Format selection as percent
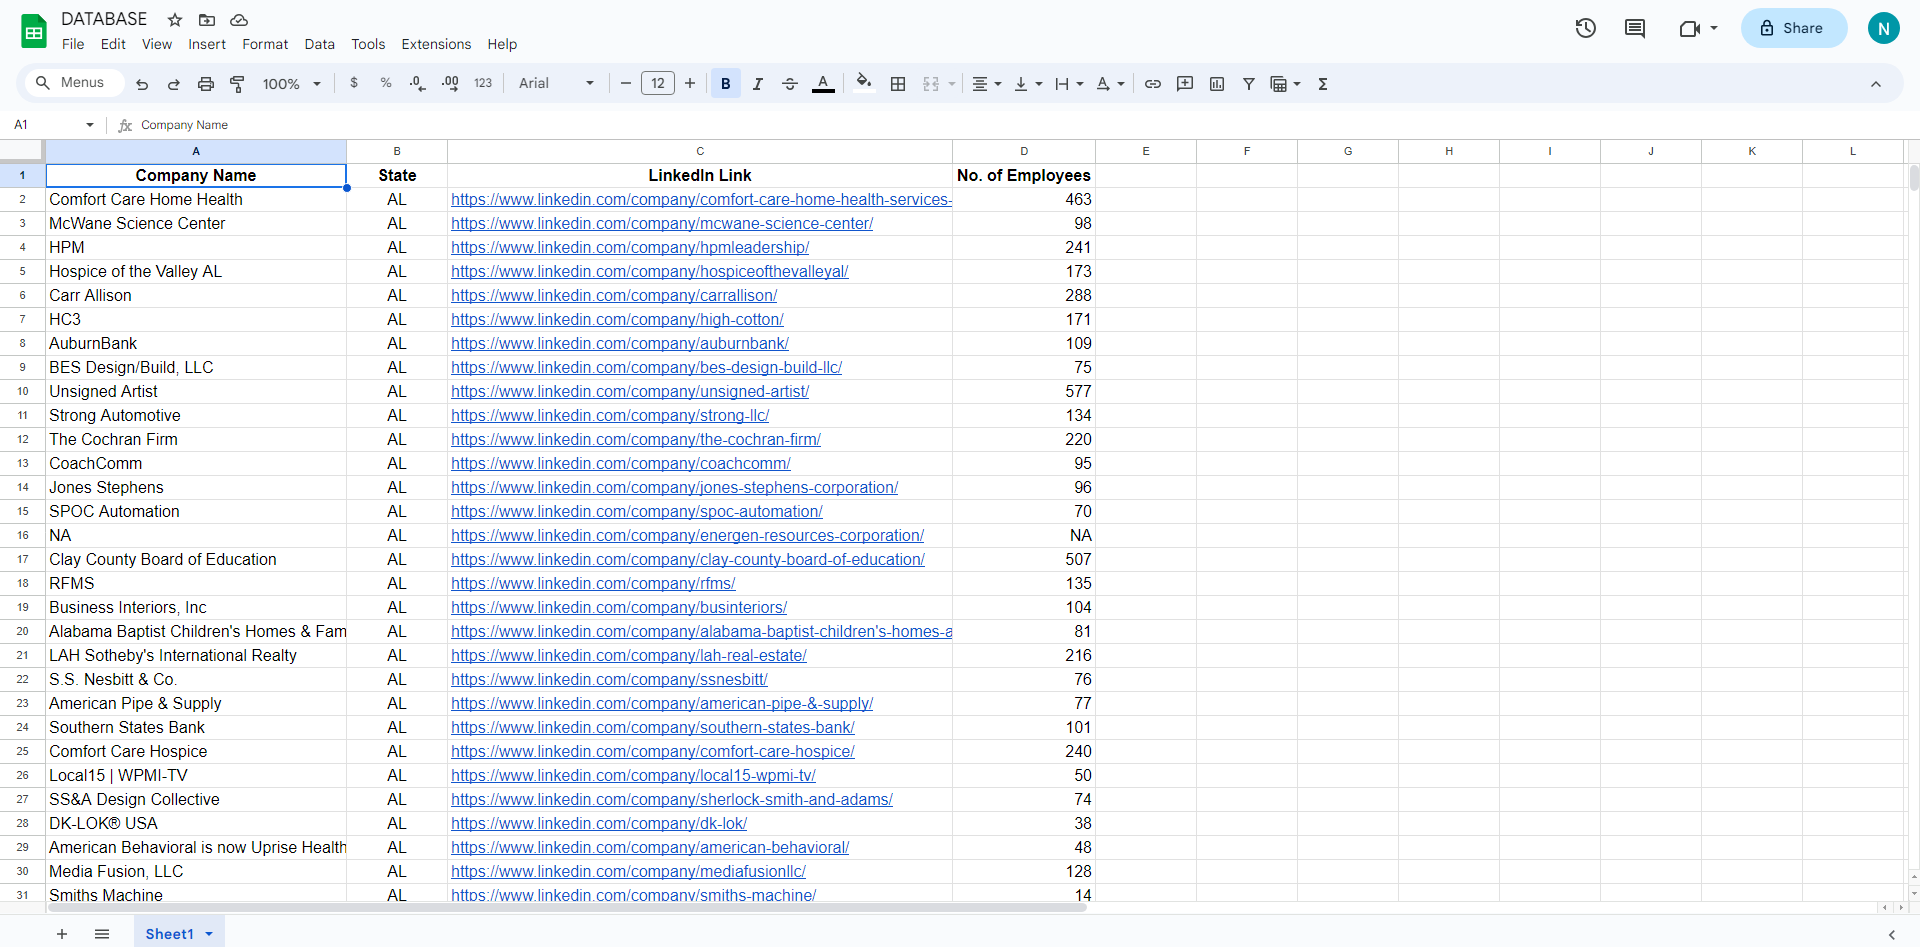Image resolution: width=1920 pixels, height=947 pixels. [x=386, y=84]
